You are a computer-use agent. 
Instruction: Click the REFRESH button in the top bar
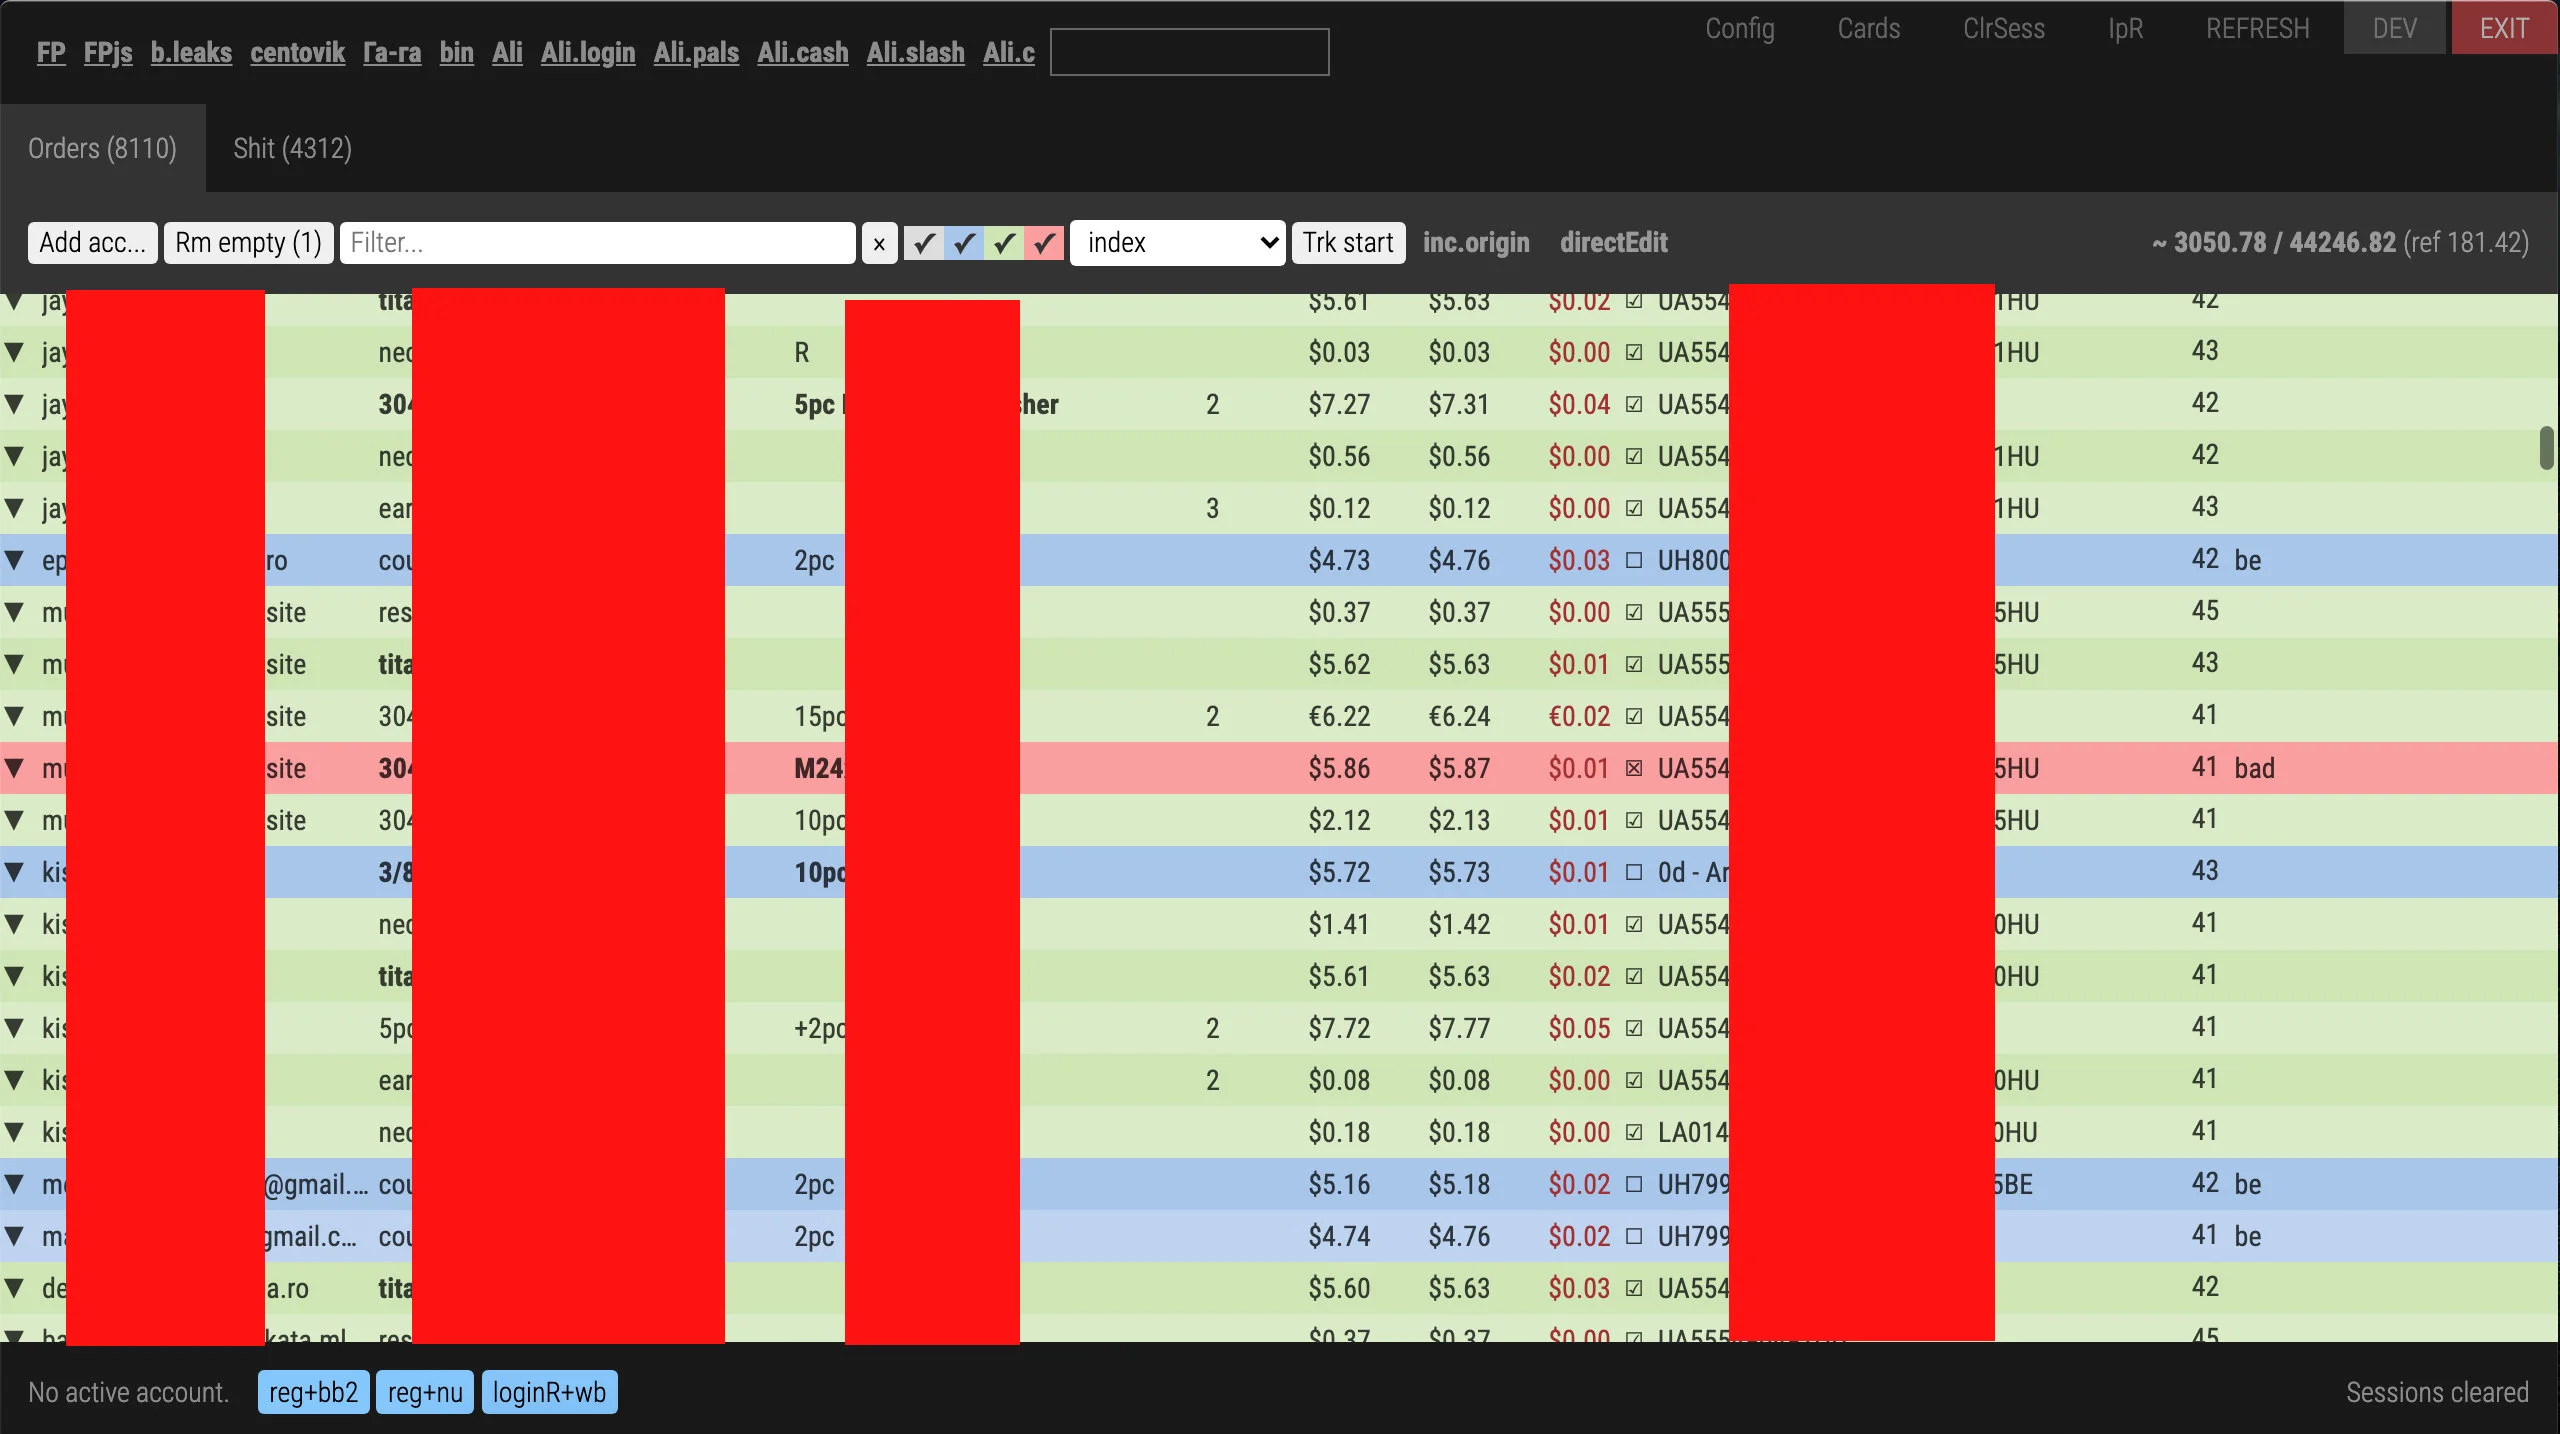click(2258, 28)
